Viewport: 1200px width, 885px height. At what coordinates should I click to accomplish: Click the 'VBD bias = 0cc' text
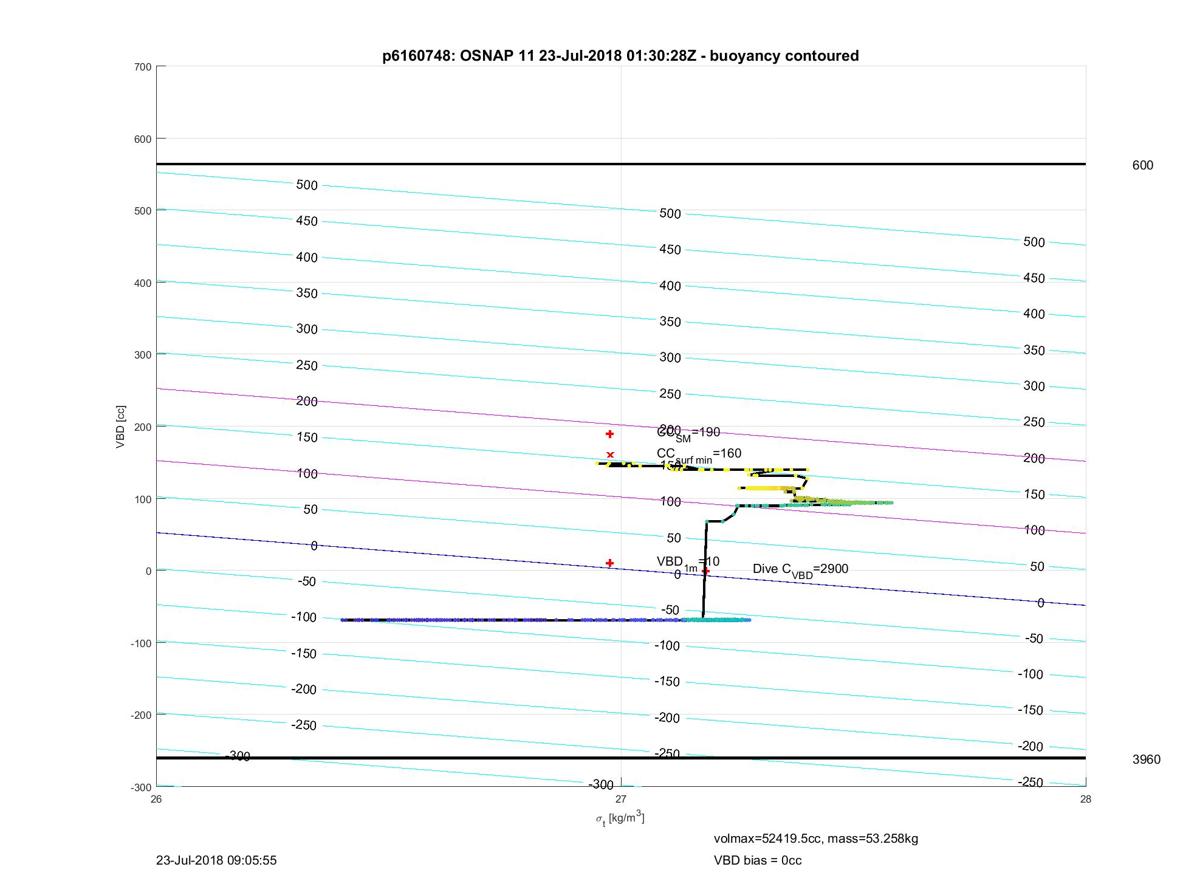click(x=757, y=860)
